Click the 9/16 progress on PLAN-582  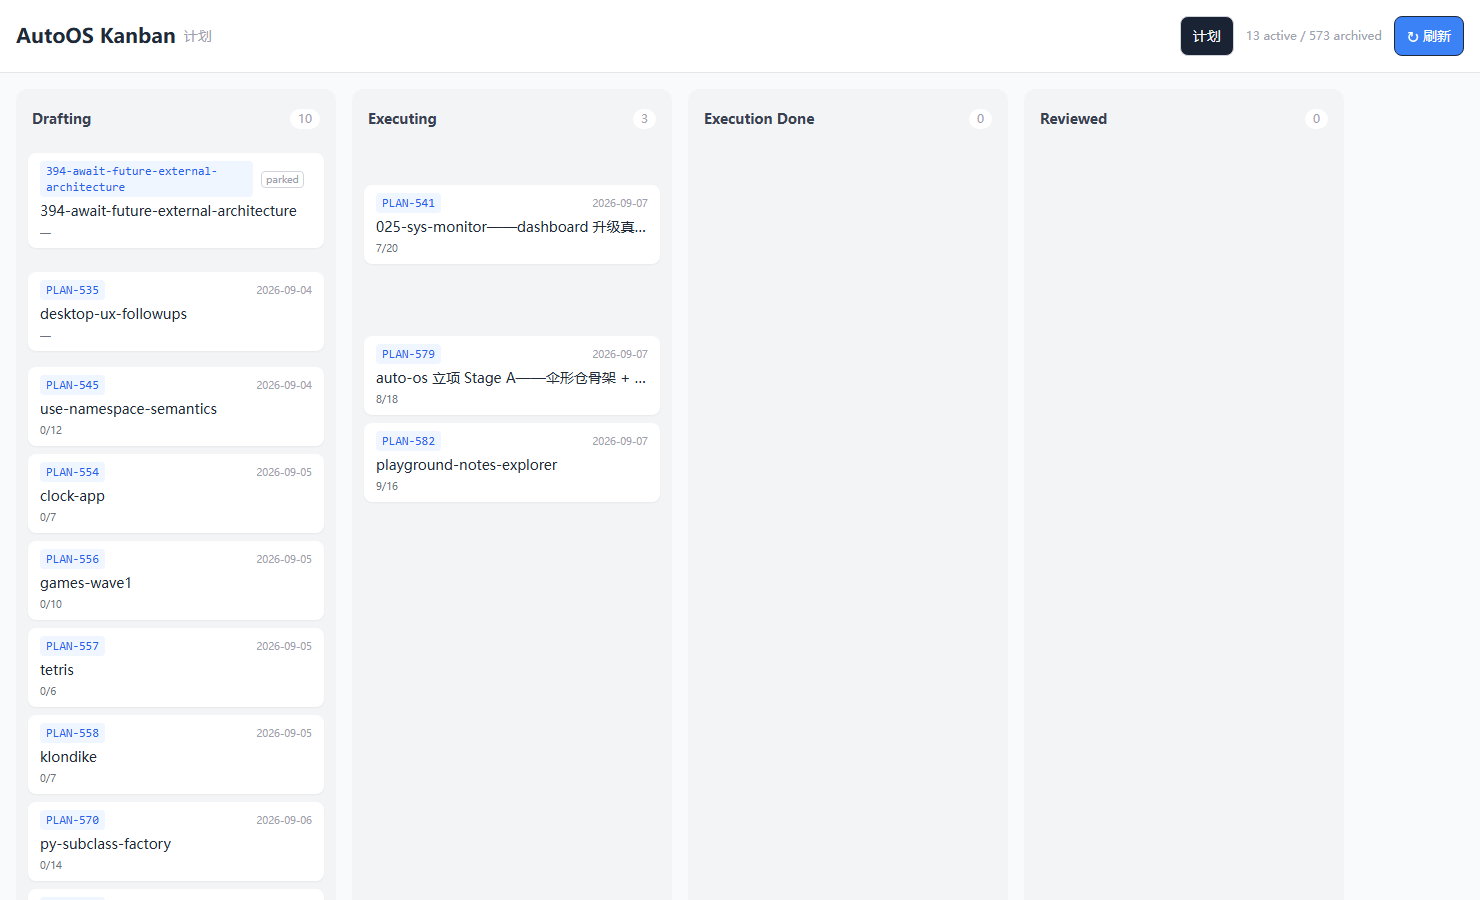[x=387, y=486]
